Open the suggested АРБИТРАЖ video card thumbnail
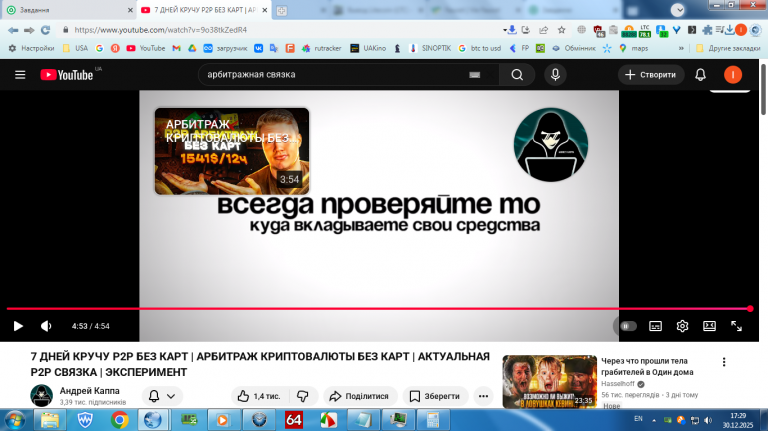768x431 pixels. tap(232, 151)
